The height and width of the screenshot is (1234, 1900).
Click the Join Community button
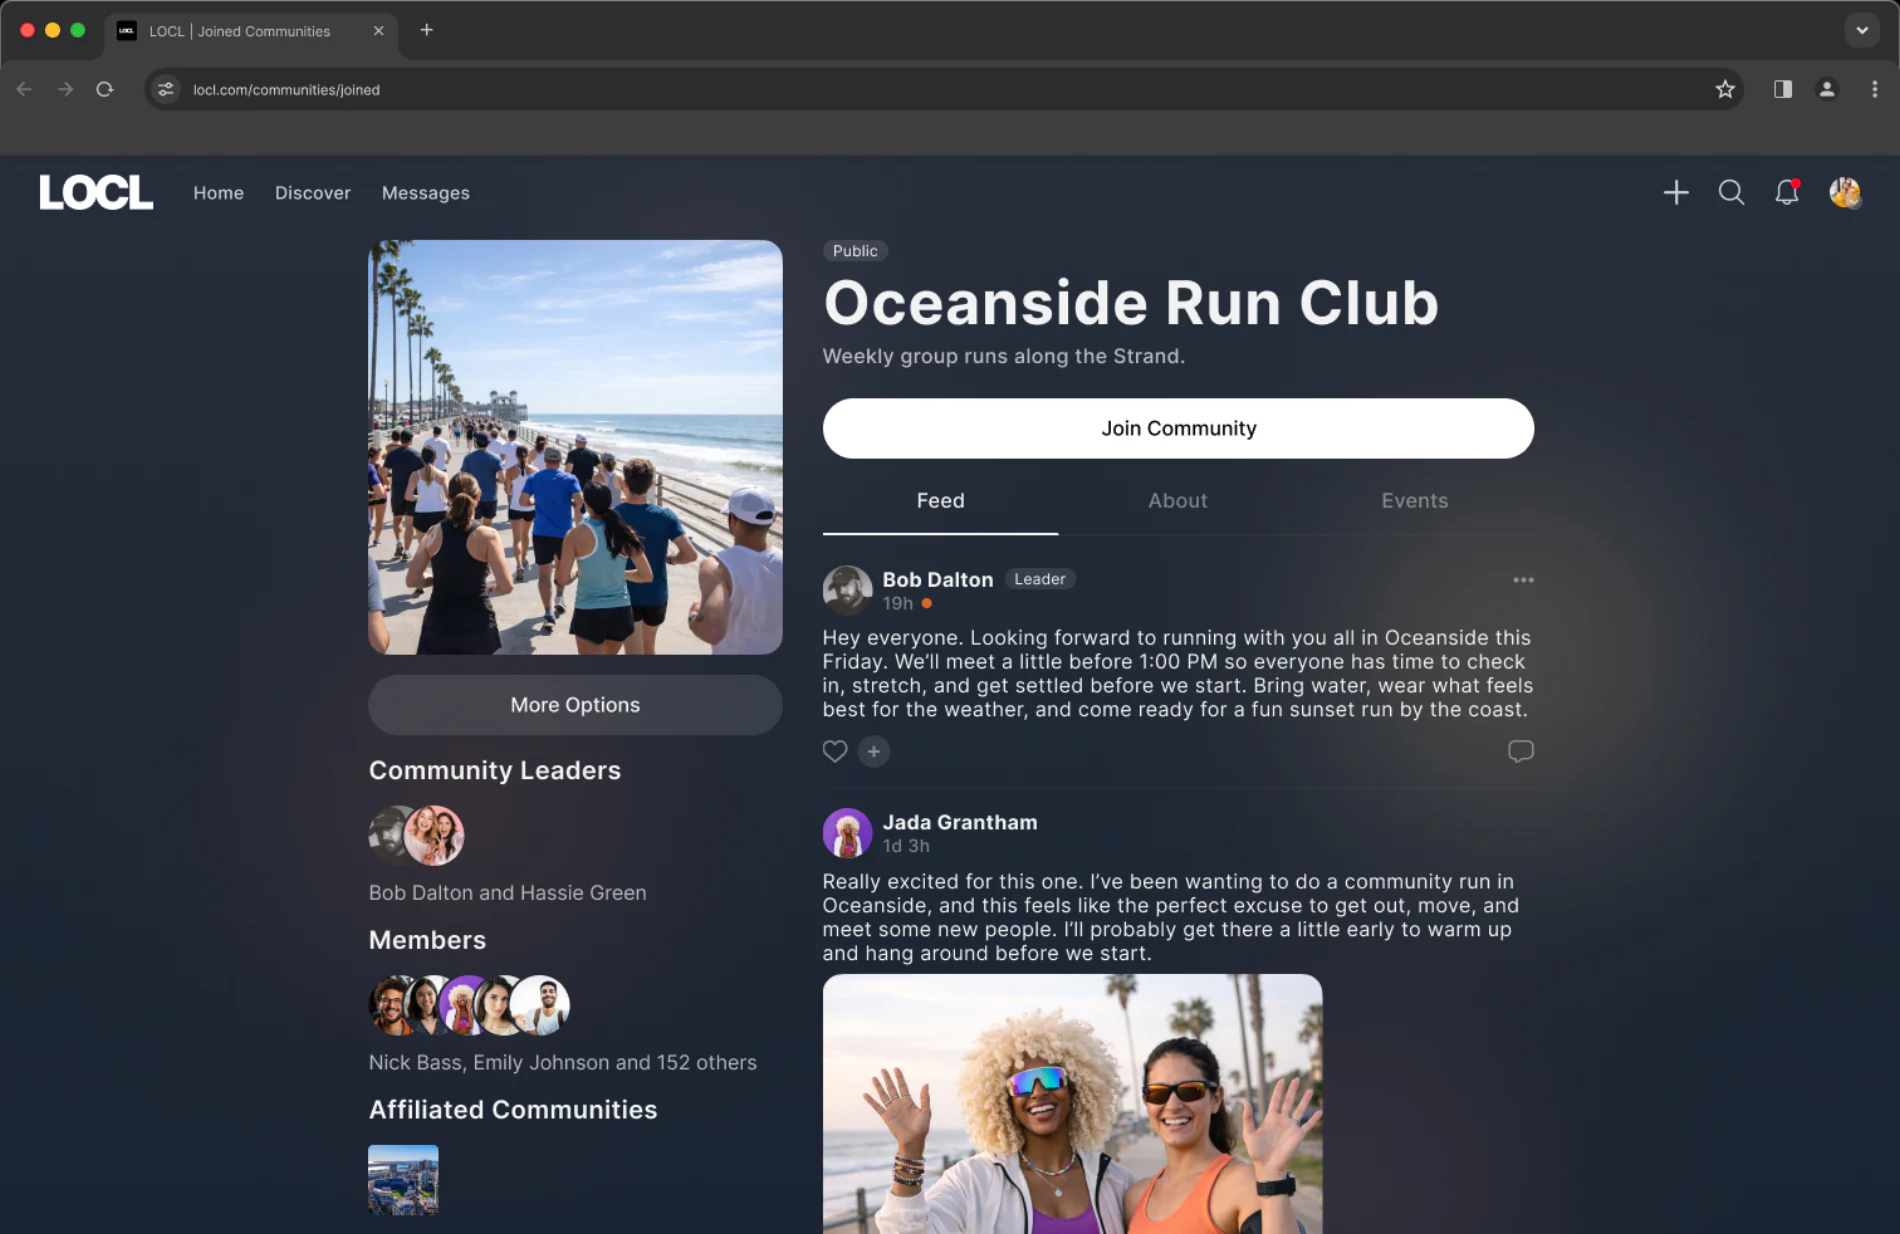point(1178,428)
